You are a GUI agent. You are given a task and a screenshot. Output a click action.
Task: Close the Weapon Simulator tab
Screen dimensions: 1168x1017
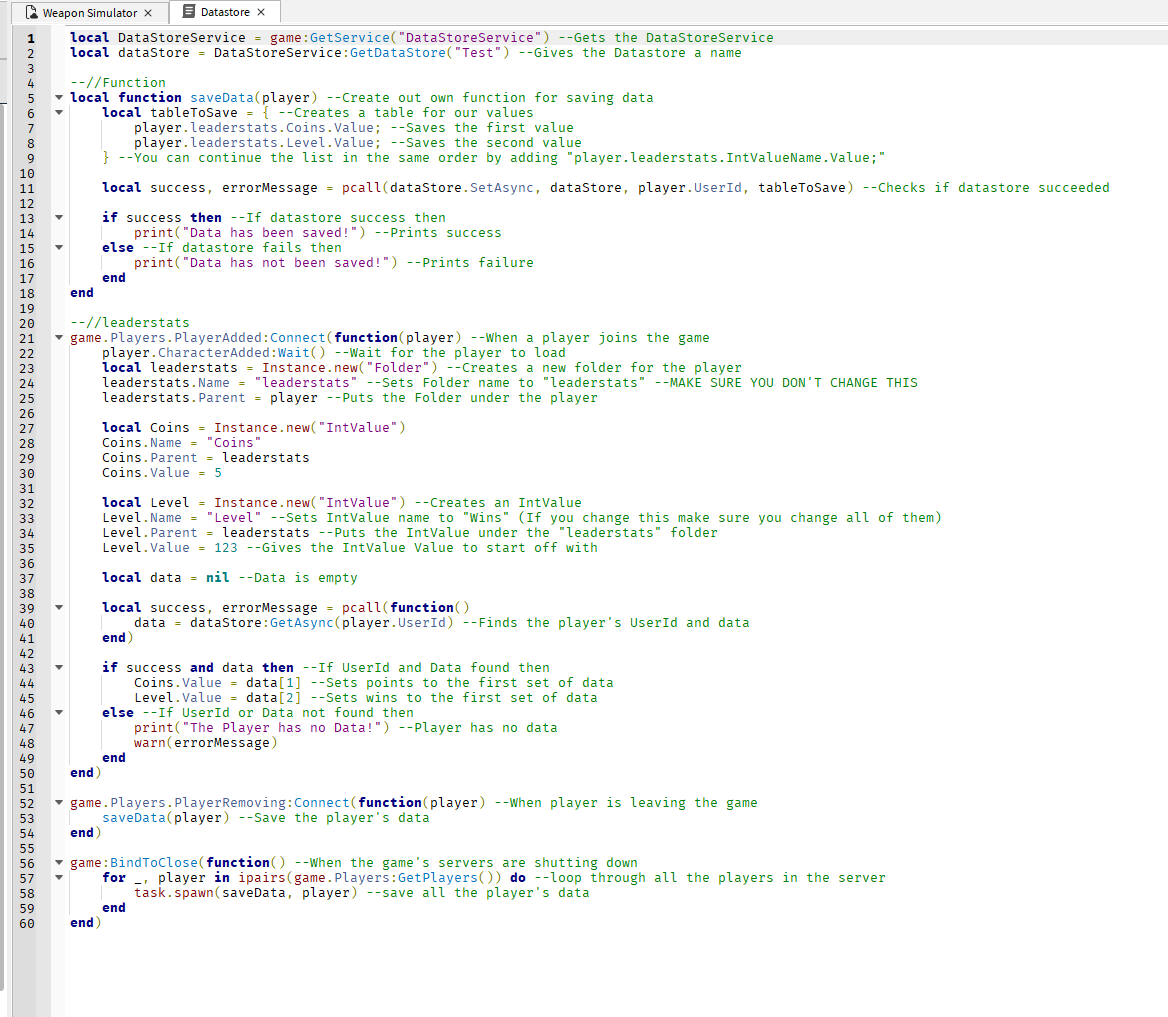[x=148, y=13]
